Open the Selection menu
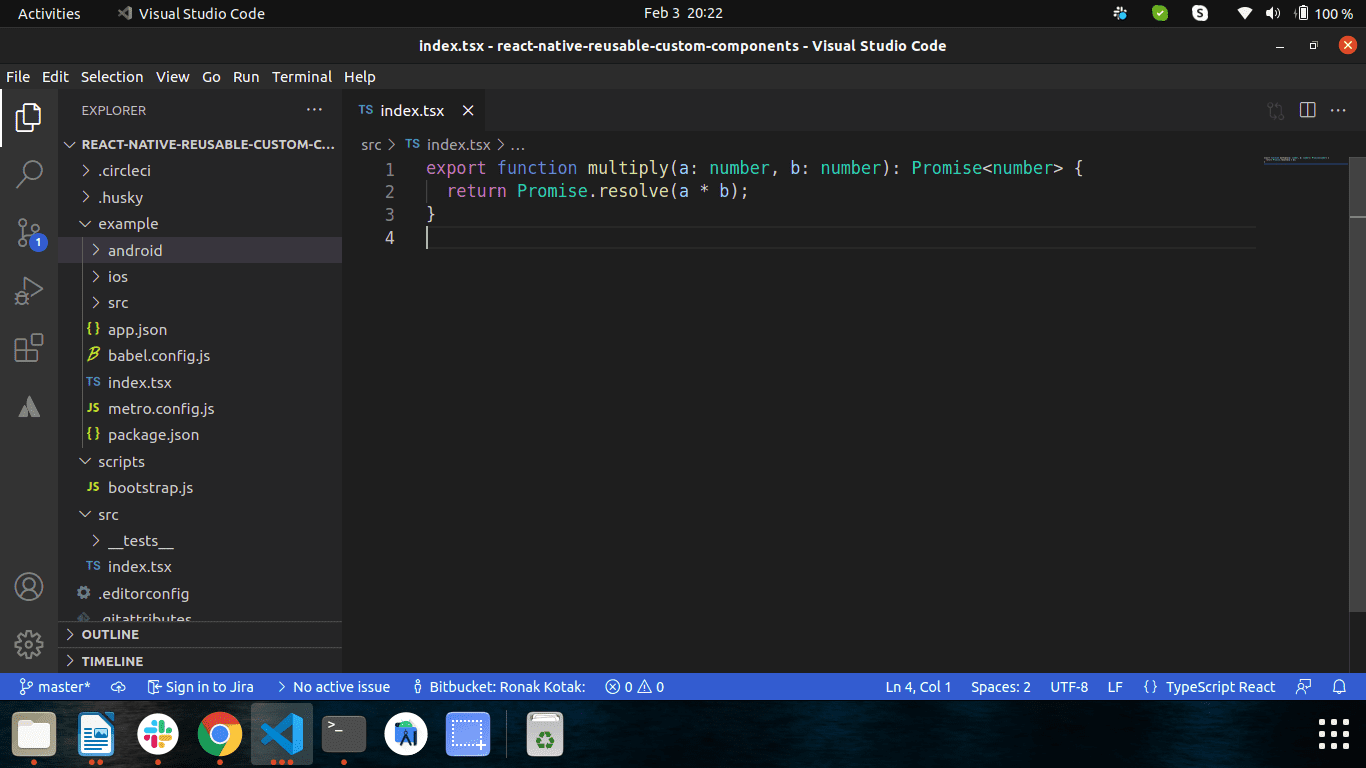This screenshot has width=1366, height=768. click(112, 77)
